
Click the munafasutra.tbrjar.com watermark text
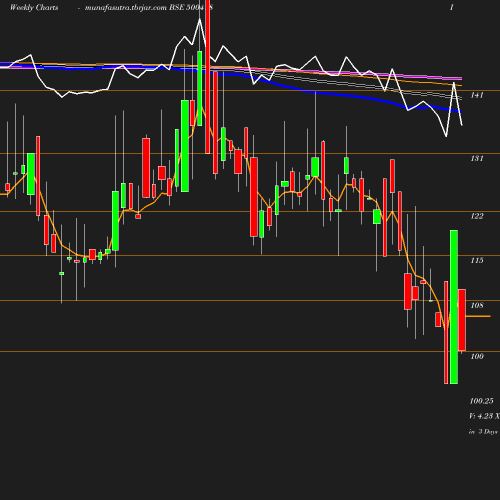pyautogui.click(x=126, y=7)
